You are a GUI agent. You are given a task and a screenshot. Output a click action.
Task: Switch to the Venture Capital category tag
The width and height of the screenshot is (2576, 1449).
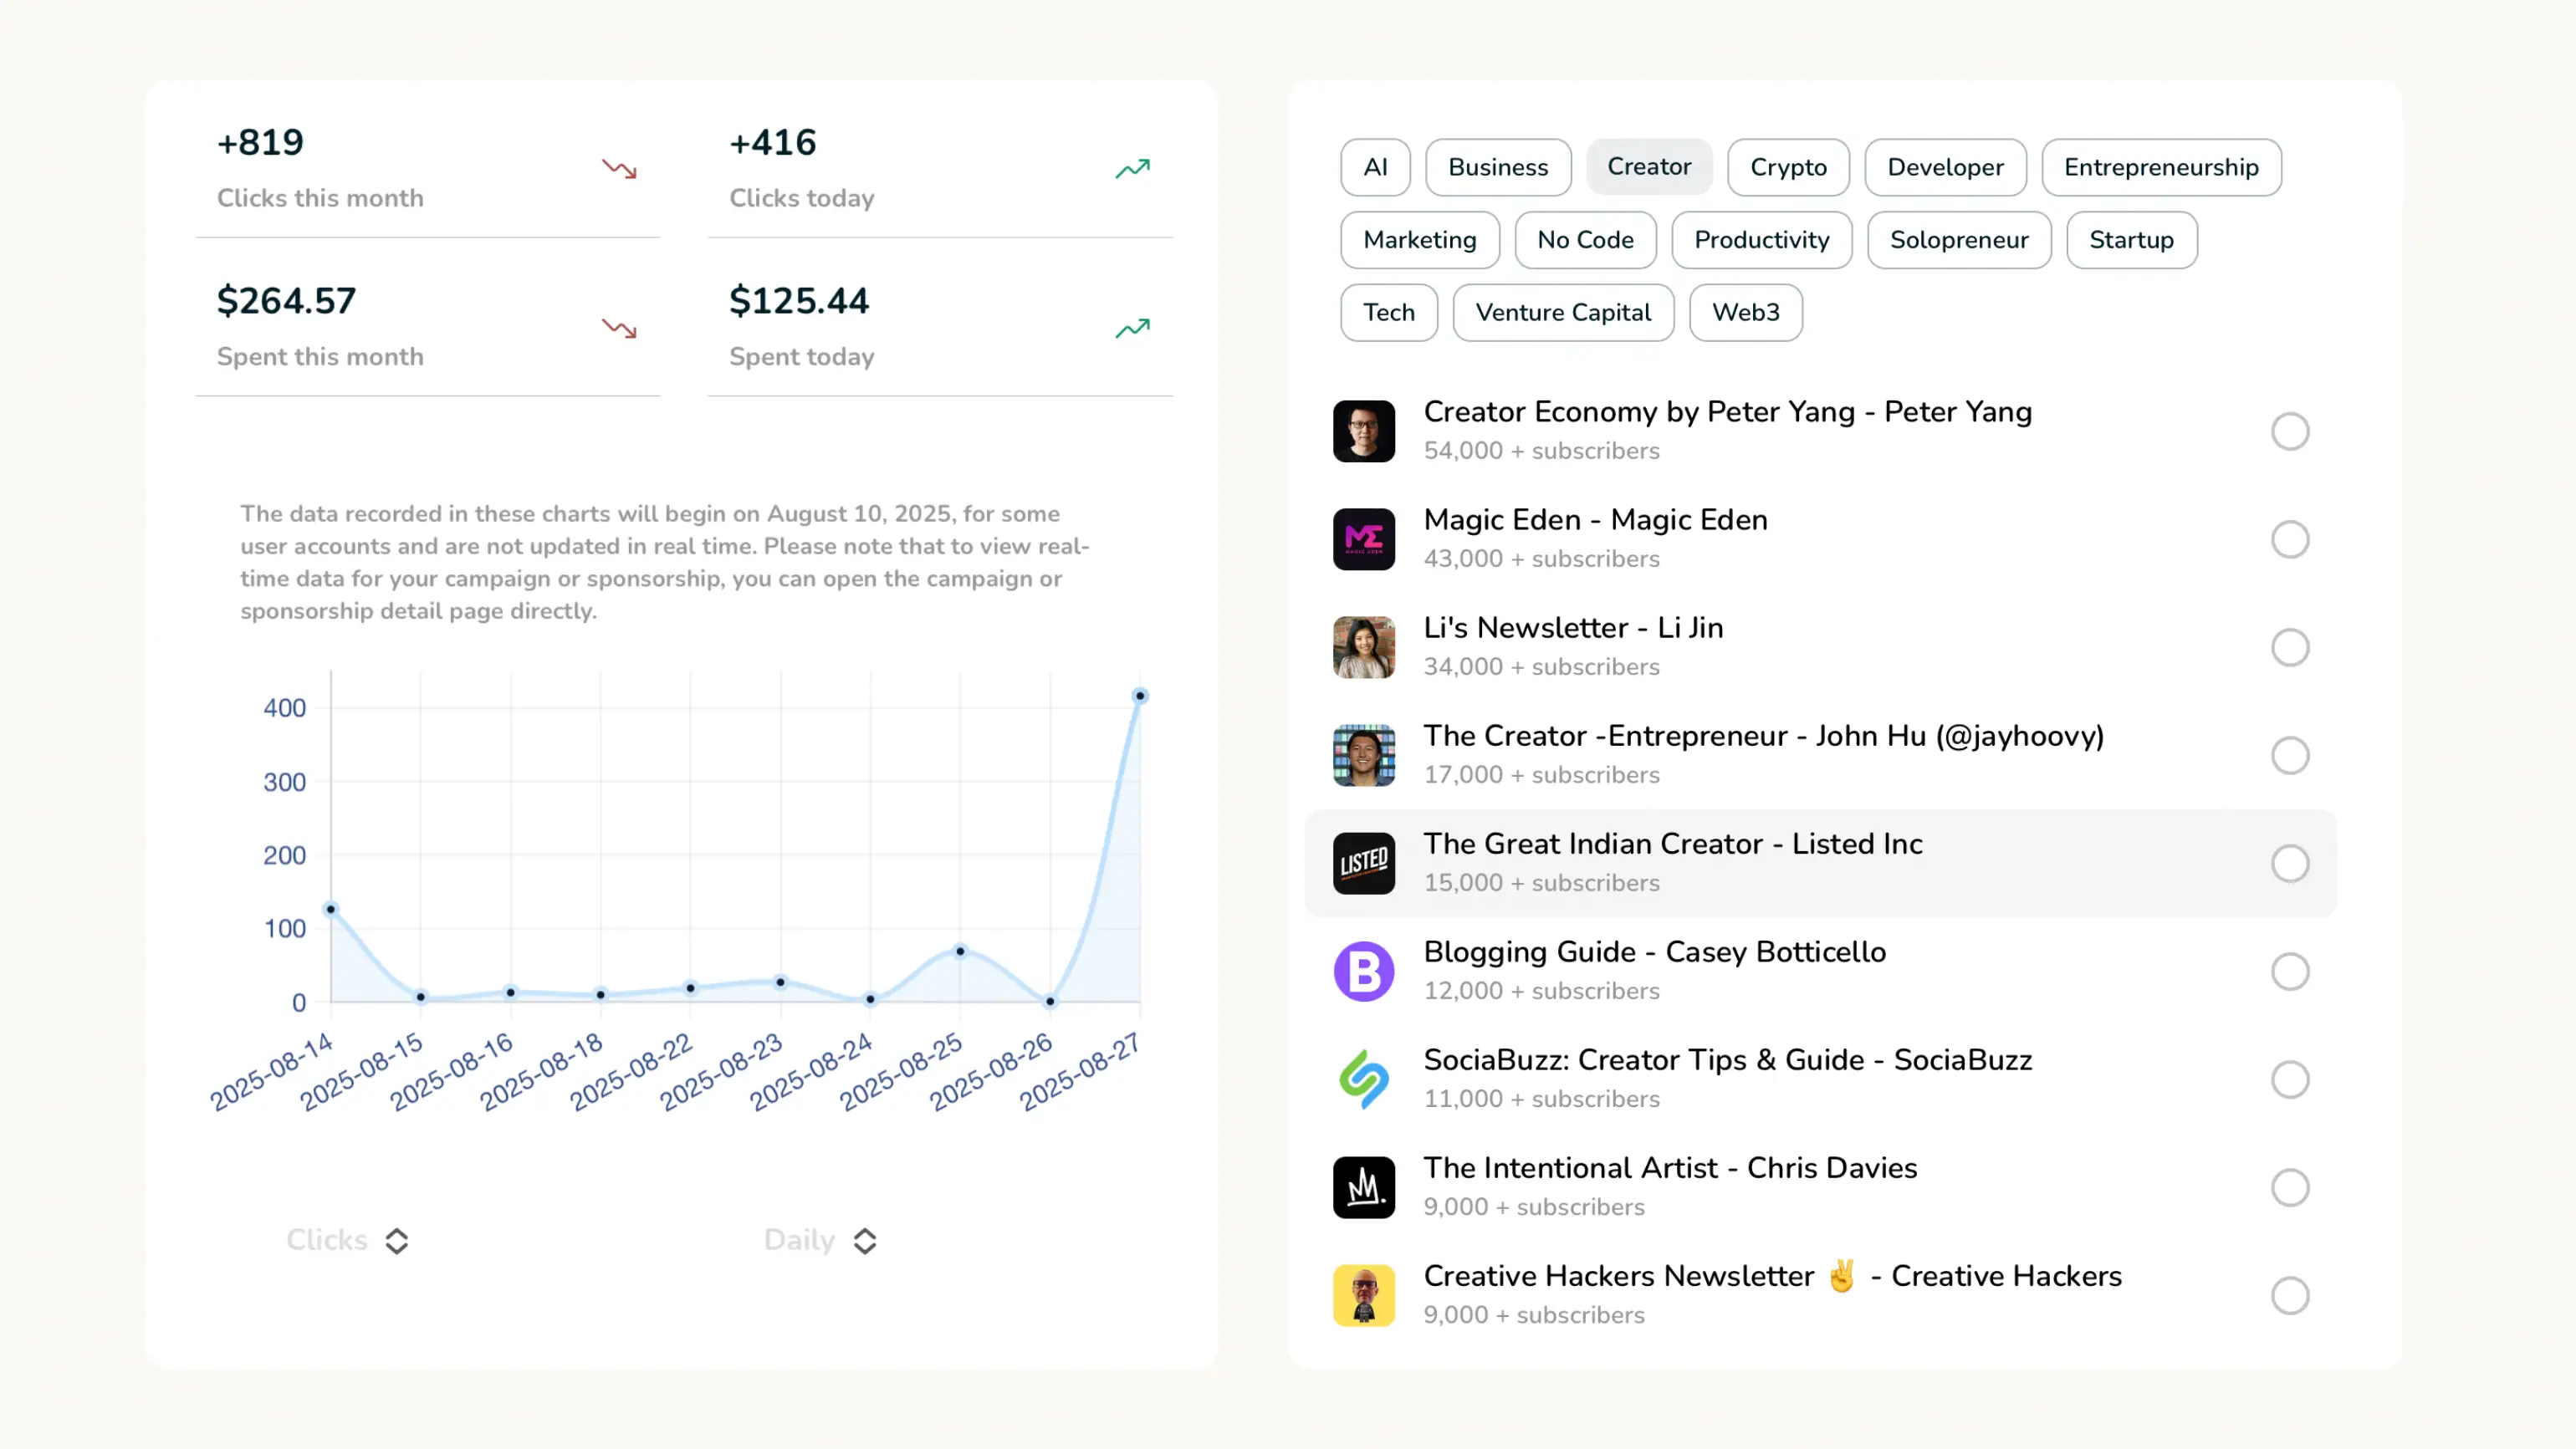tap(1562, 312)
